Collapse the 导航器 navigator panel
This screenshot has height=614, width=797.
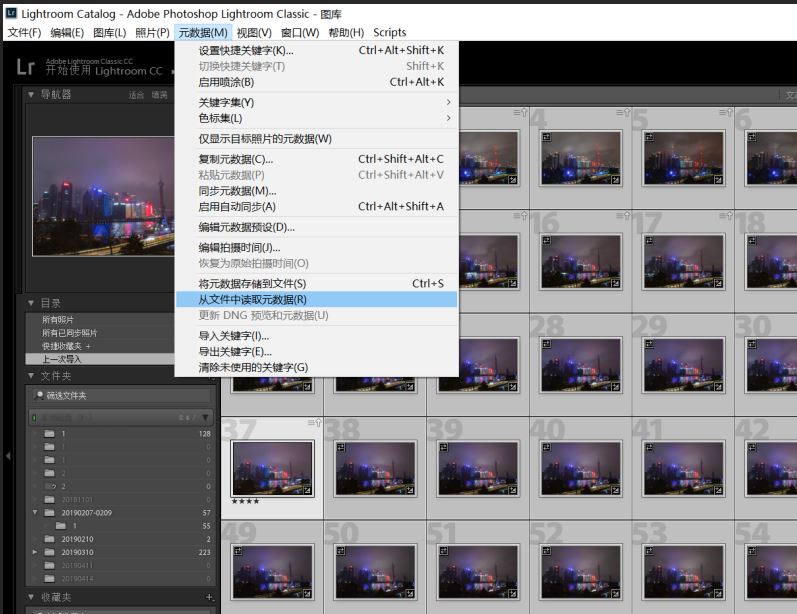click(32, 95)
